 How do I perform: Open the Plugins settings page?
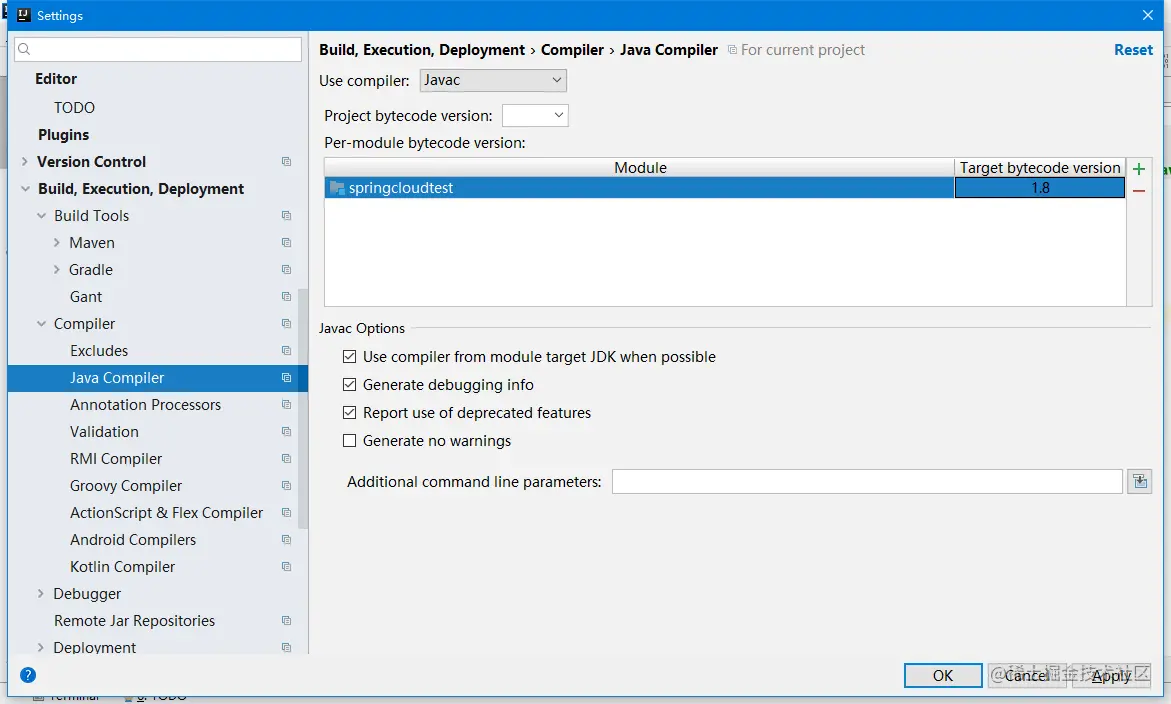[x=63, y=134]
